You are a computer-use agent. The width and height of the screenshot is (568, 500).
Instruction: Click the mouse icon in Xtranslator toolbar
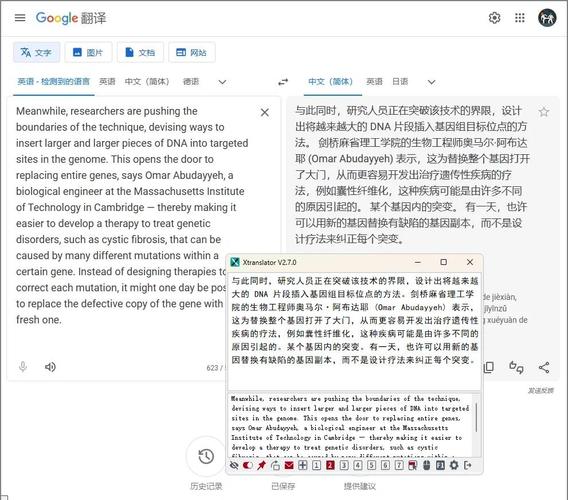(426, 466)
